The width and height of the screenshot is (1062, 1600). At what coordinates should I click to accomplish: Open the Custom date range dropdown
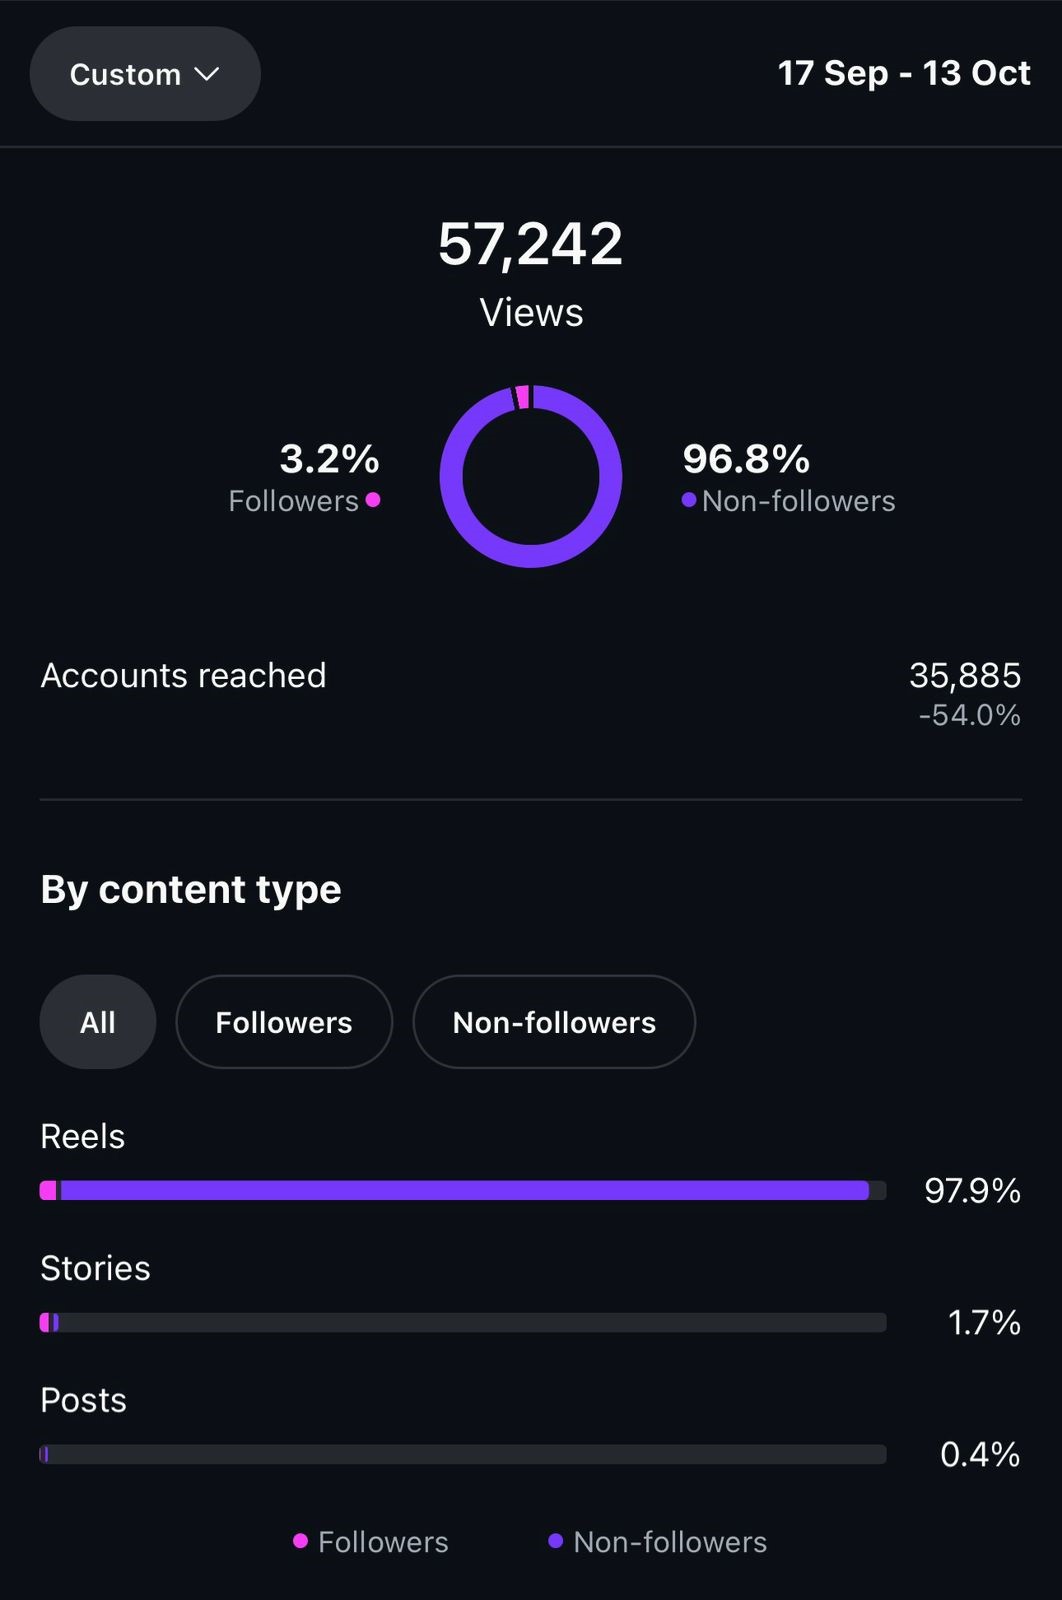pyautogui.click(x=144, y=74)
